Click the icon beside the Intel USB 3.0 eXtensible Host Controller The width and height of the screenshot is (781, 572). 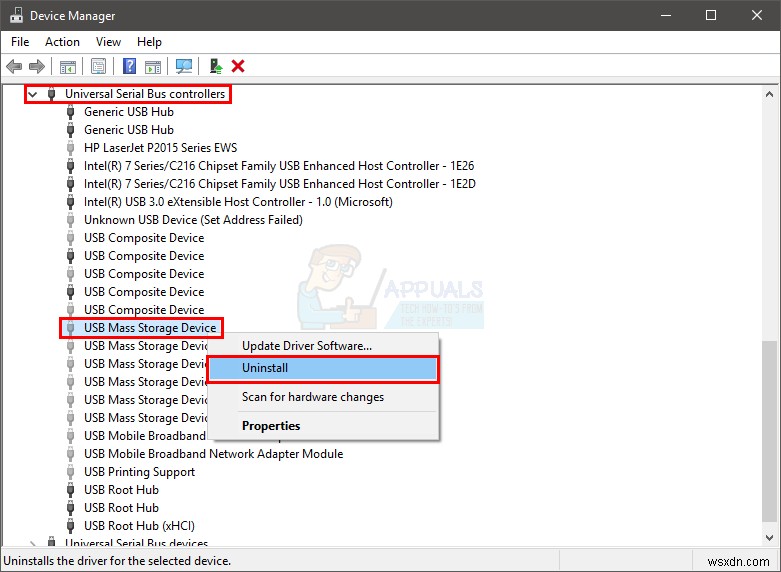click(71, 202)
